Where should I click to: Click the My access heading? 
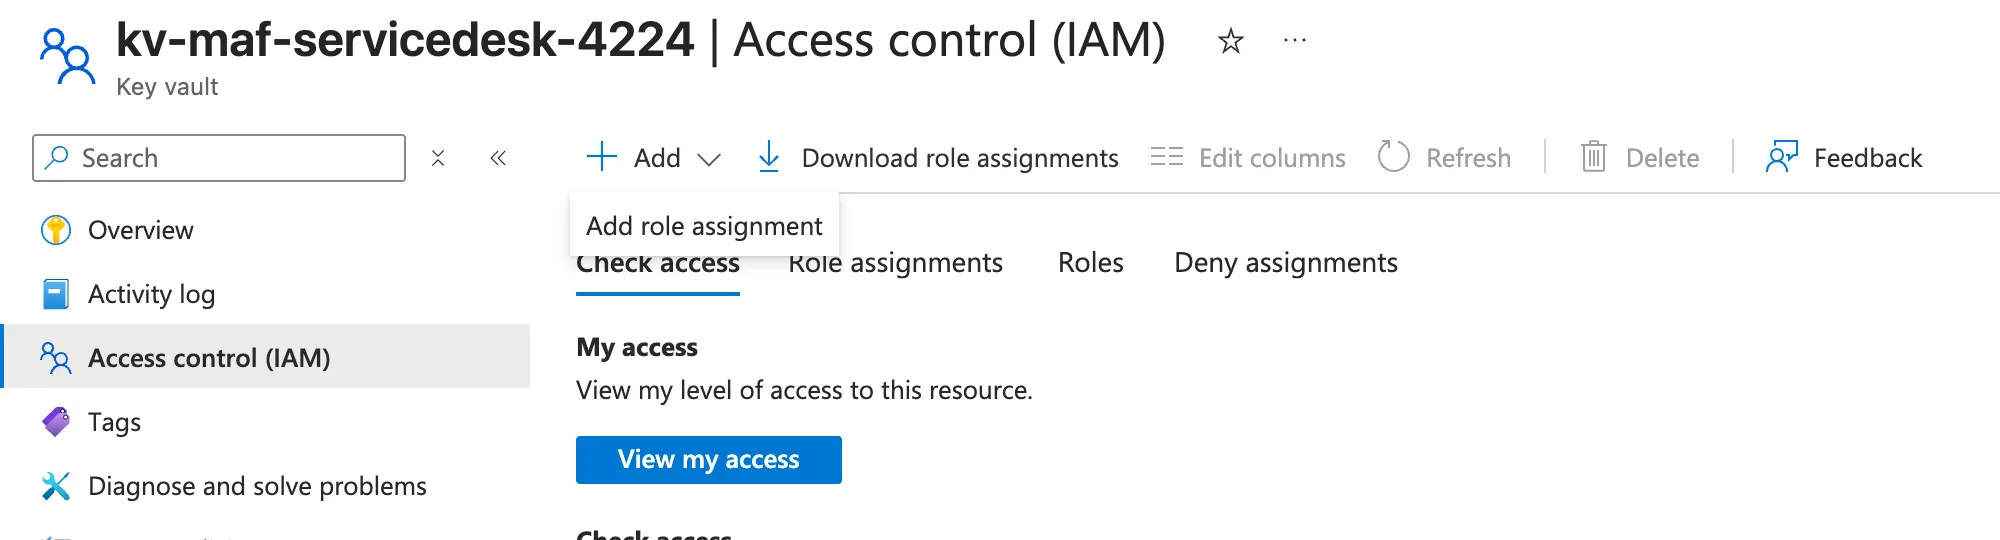click(637, 347)
